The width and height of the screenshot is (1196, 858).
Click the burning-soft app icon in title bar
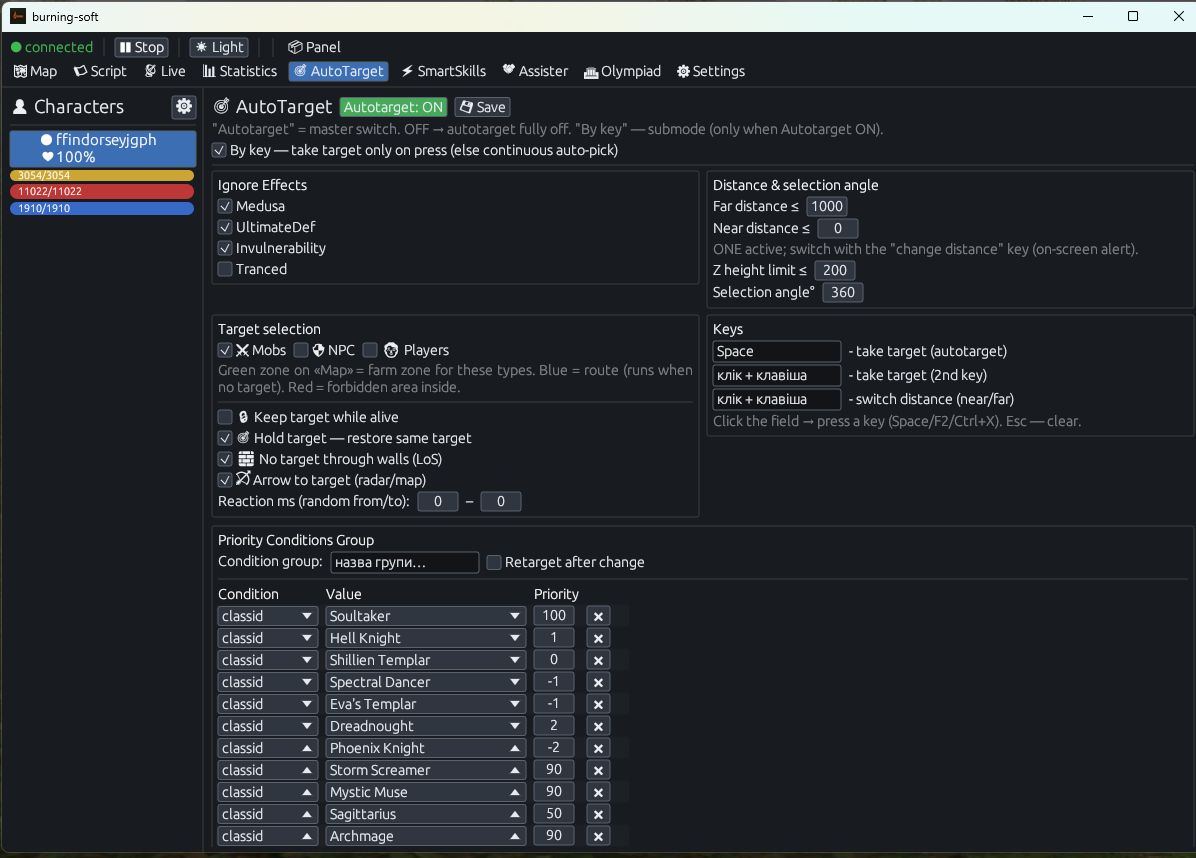point(18,16)
